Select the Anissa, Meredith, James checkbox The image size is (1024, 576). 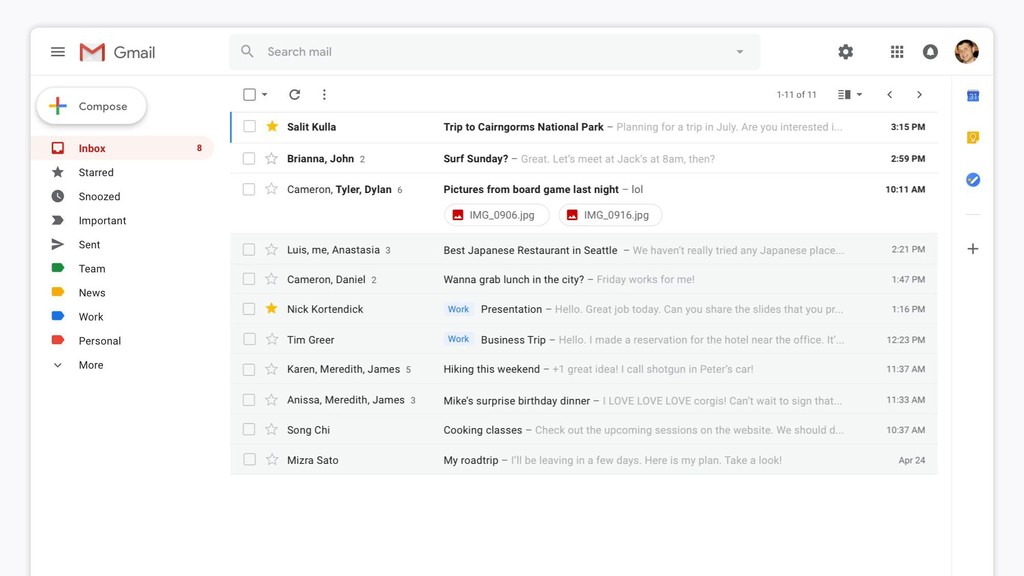point(249,400)
